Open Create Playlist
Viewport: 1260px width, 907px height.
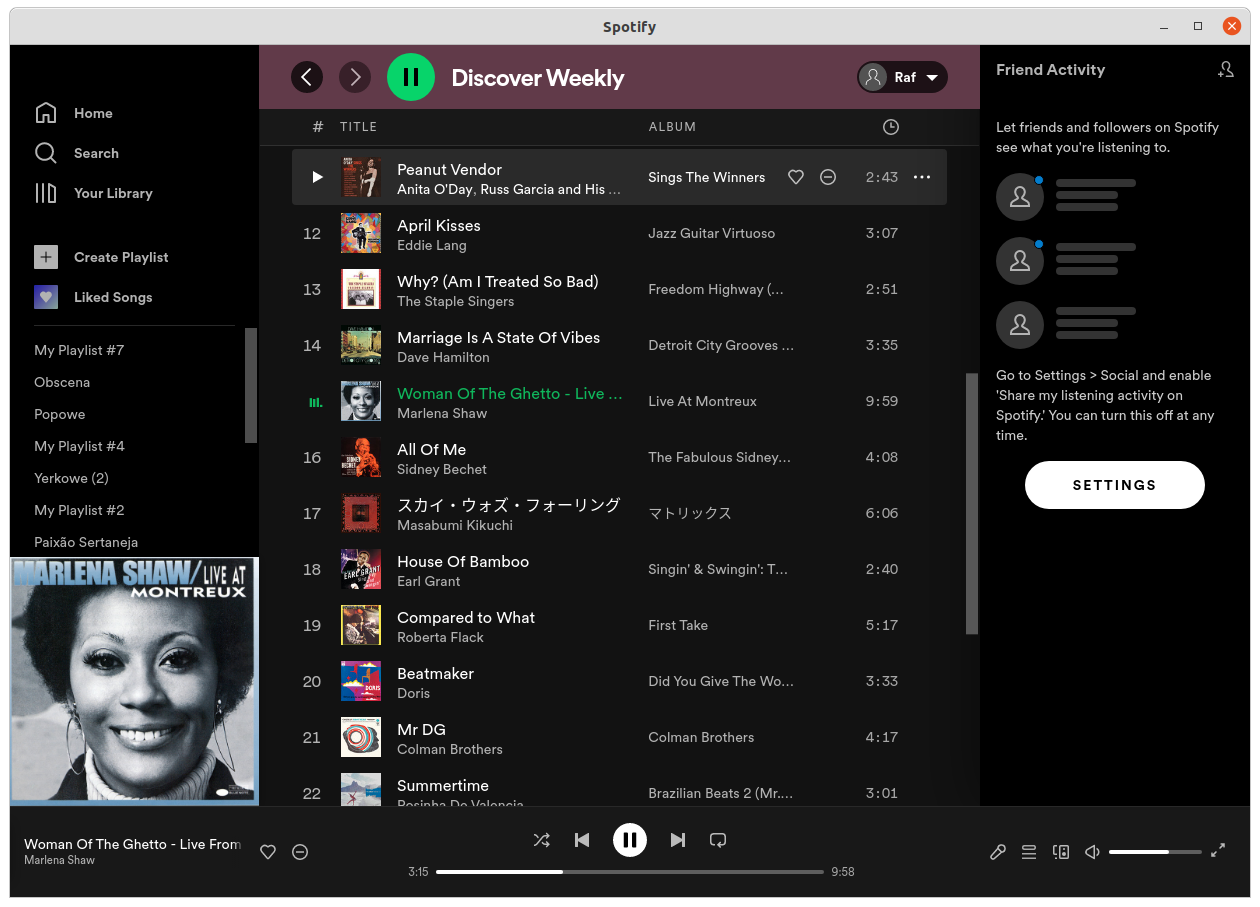[121, 257]
